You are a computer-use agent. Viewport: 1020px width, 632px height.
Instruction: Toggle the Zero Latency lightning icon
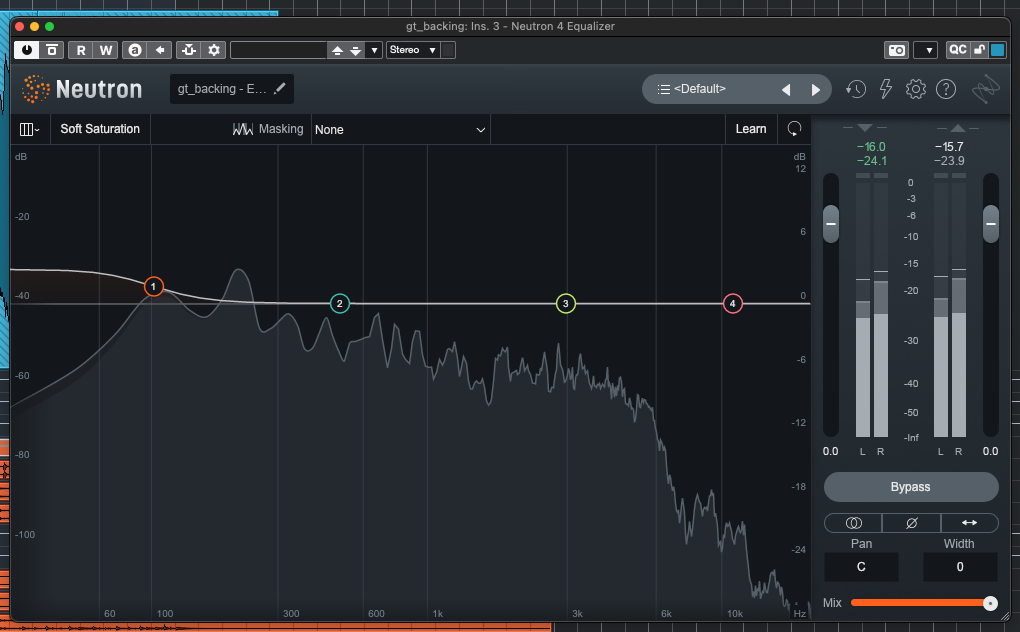(x=885, y=89)
